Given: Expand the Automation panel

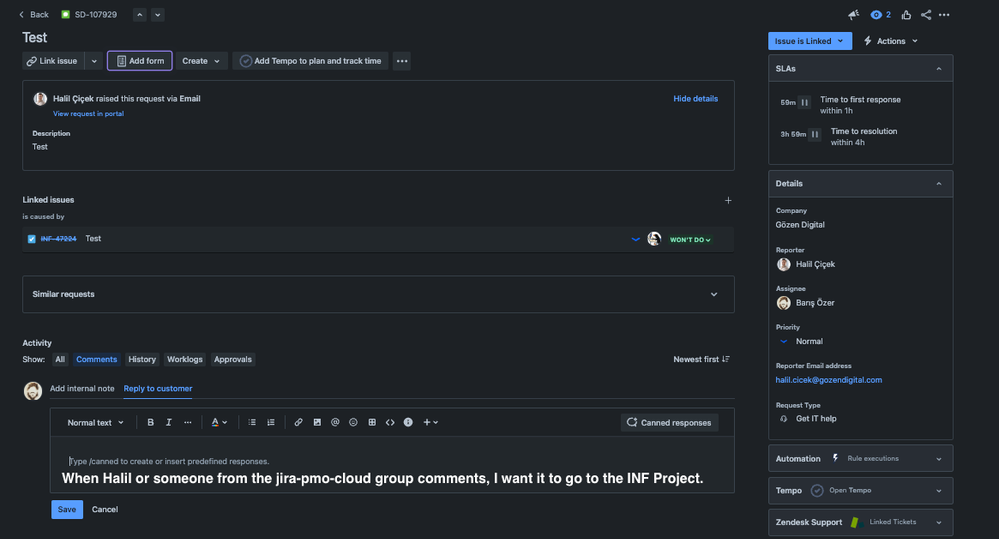Looking at the screenshot, I should tap(860, 459).
